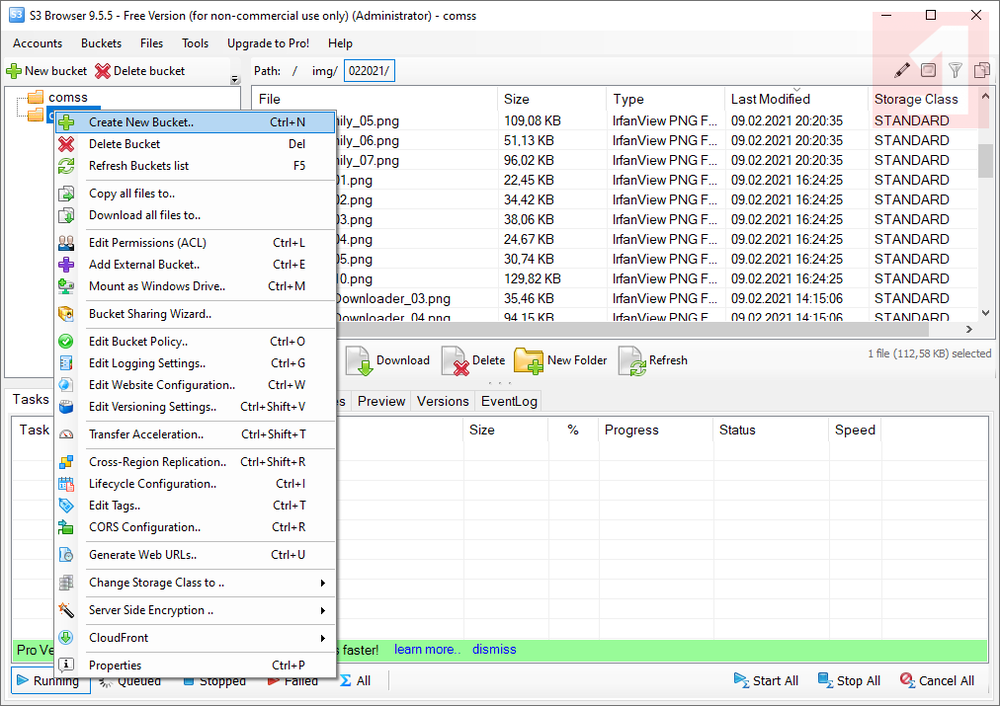
Task: Open the Tools menu
Action: coord(195,43)
